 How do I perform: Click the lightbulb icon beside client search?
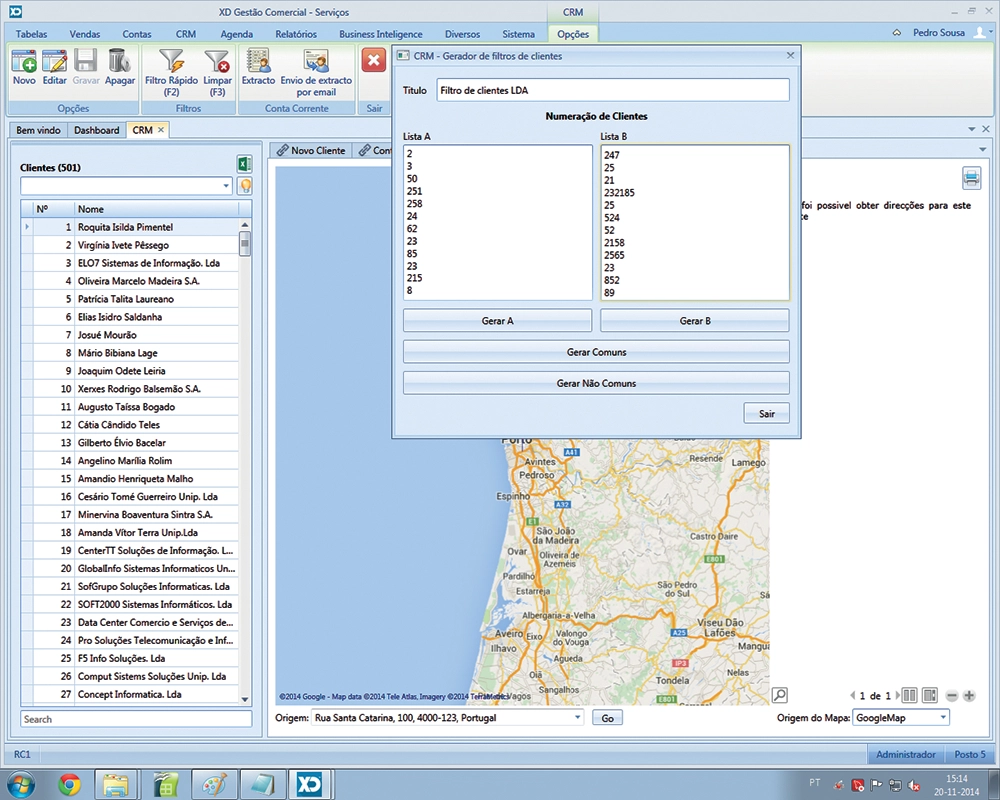(x=244, y=186)
